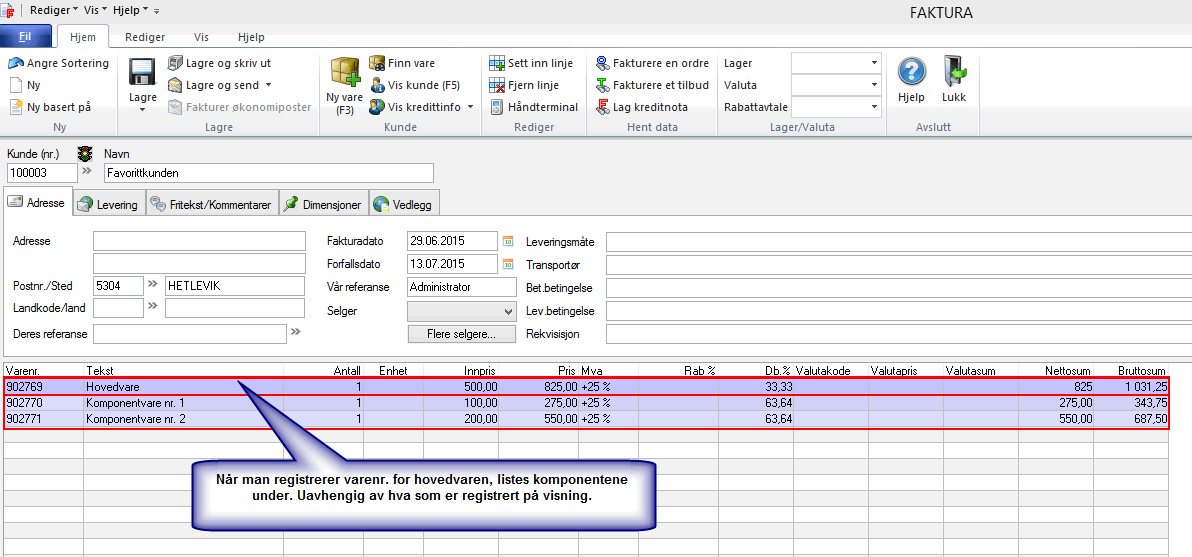Image resolution: width=1192 pixels, height=557 pixels.
Task: Click Sett inn linje
Action: [x=531, y=63]
